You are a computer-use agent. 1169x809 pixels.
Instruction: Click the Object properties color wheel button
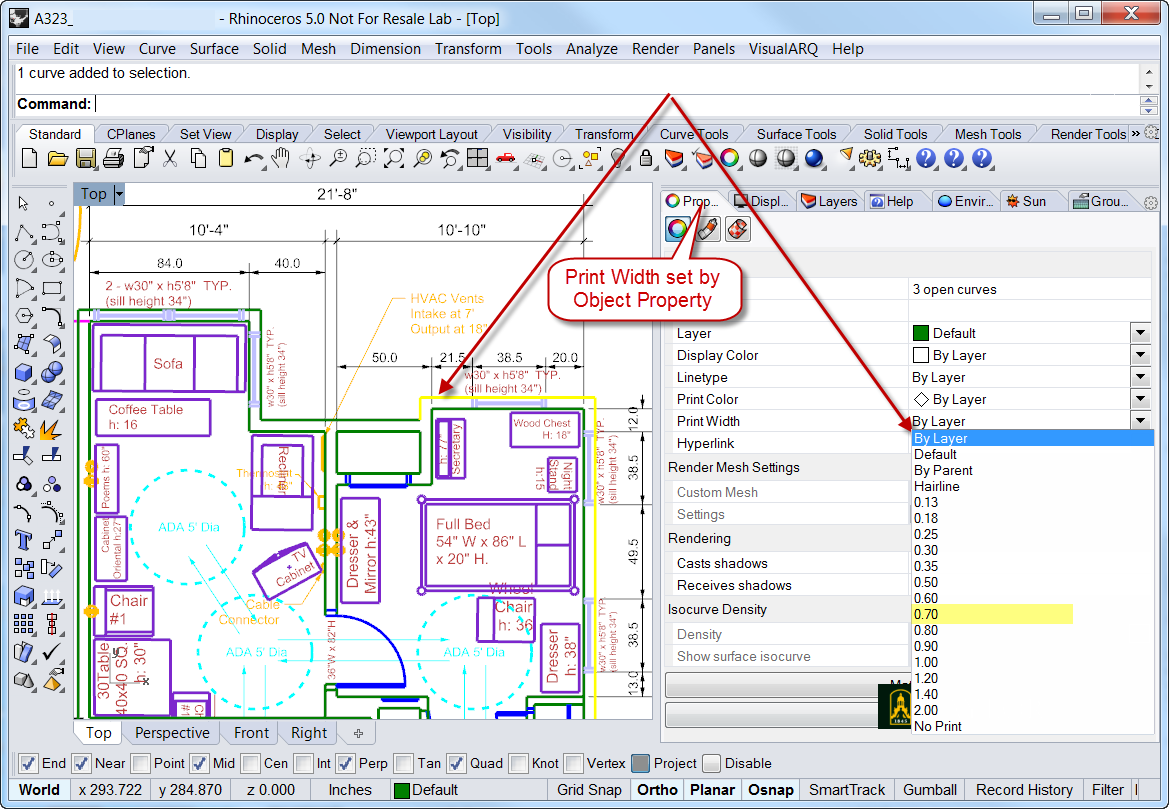pyautogui.click(x=677, y=229)
